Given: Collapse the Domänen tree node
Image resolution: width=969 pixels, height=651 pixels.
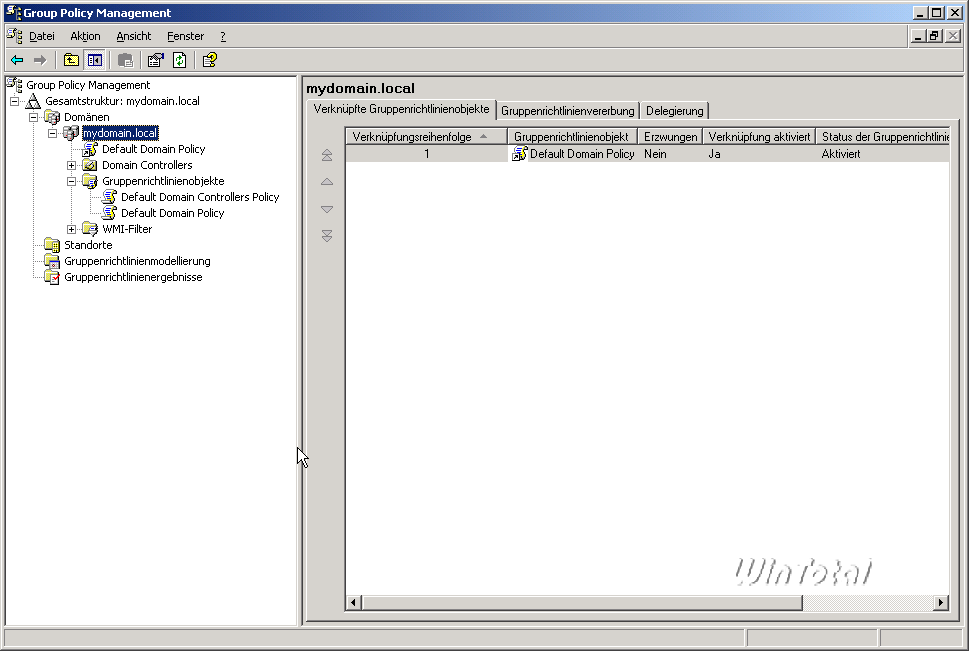Looking at the screenshot, I should coord(33,117).
